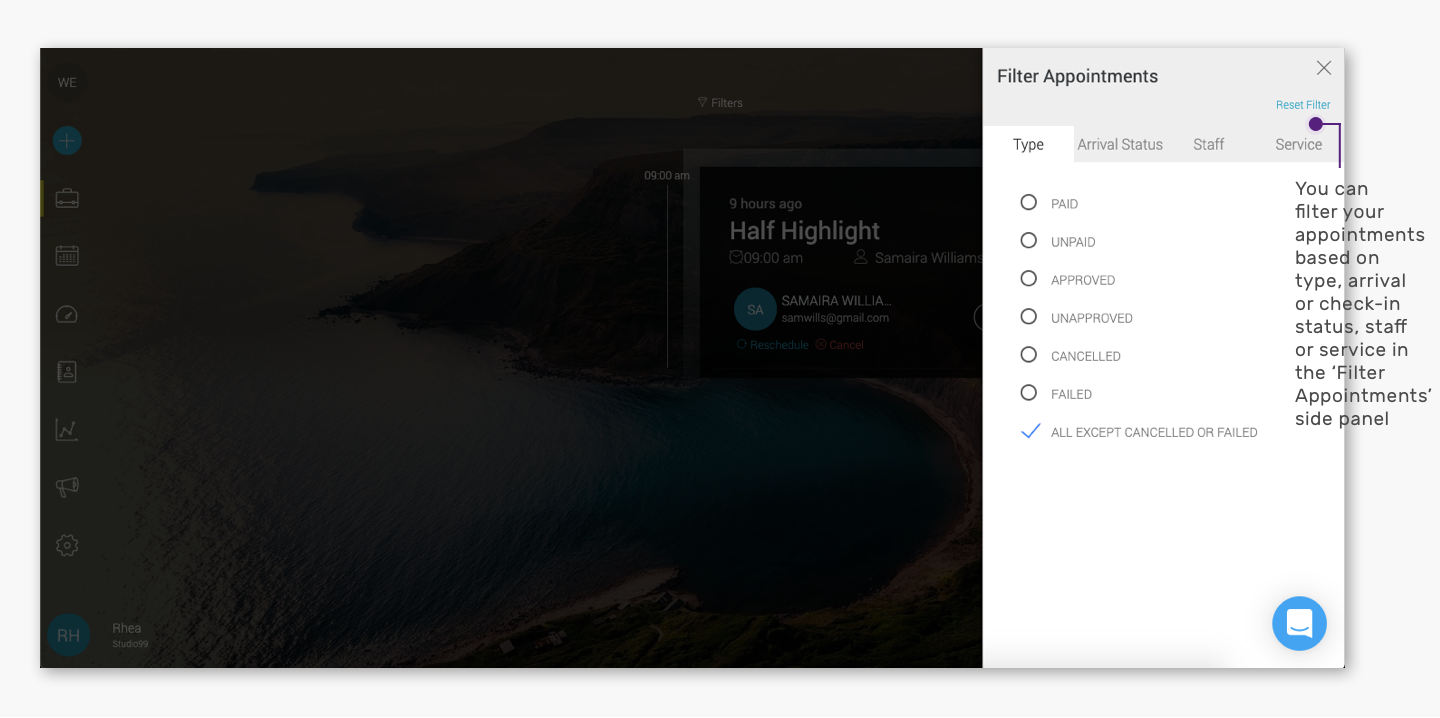Click the blue plus add button

tap(67, 141)
